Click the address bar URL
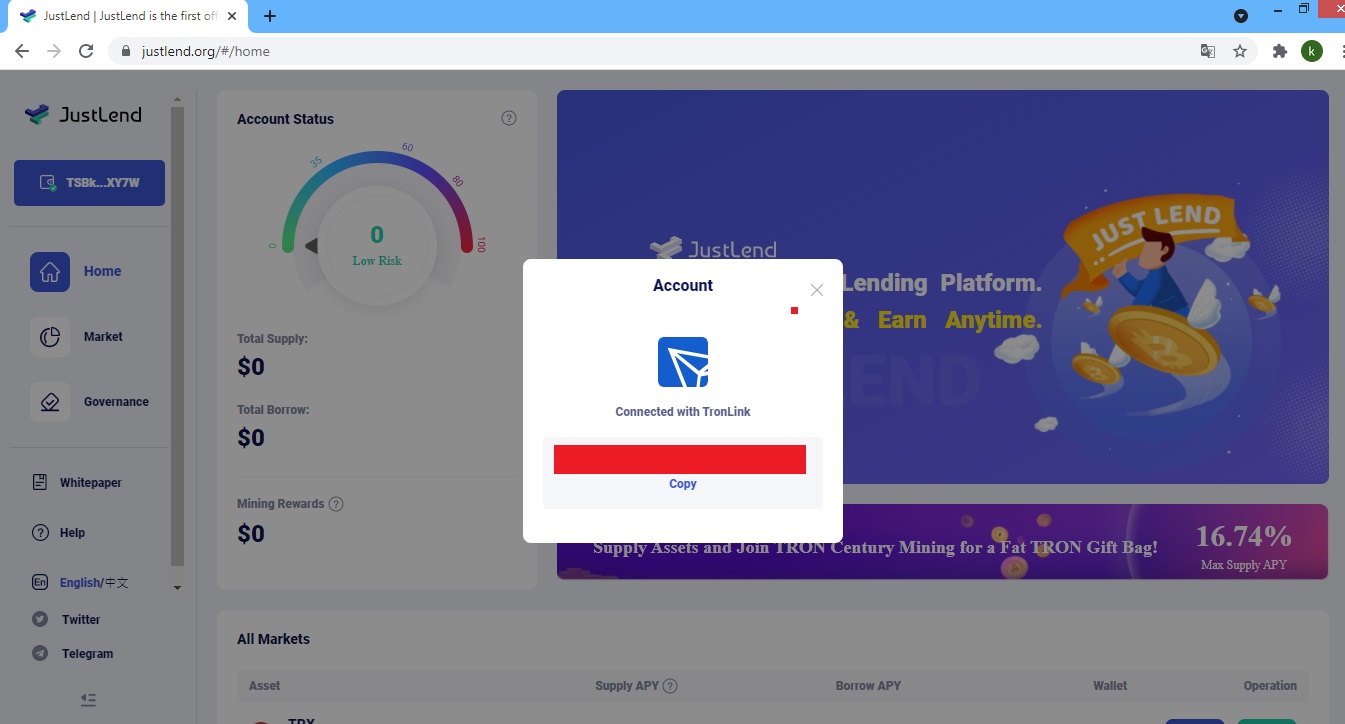This screenshot has width=1345, height=724. click(206, 51)
